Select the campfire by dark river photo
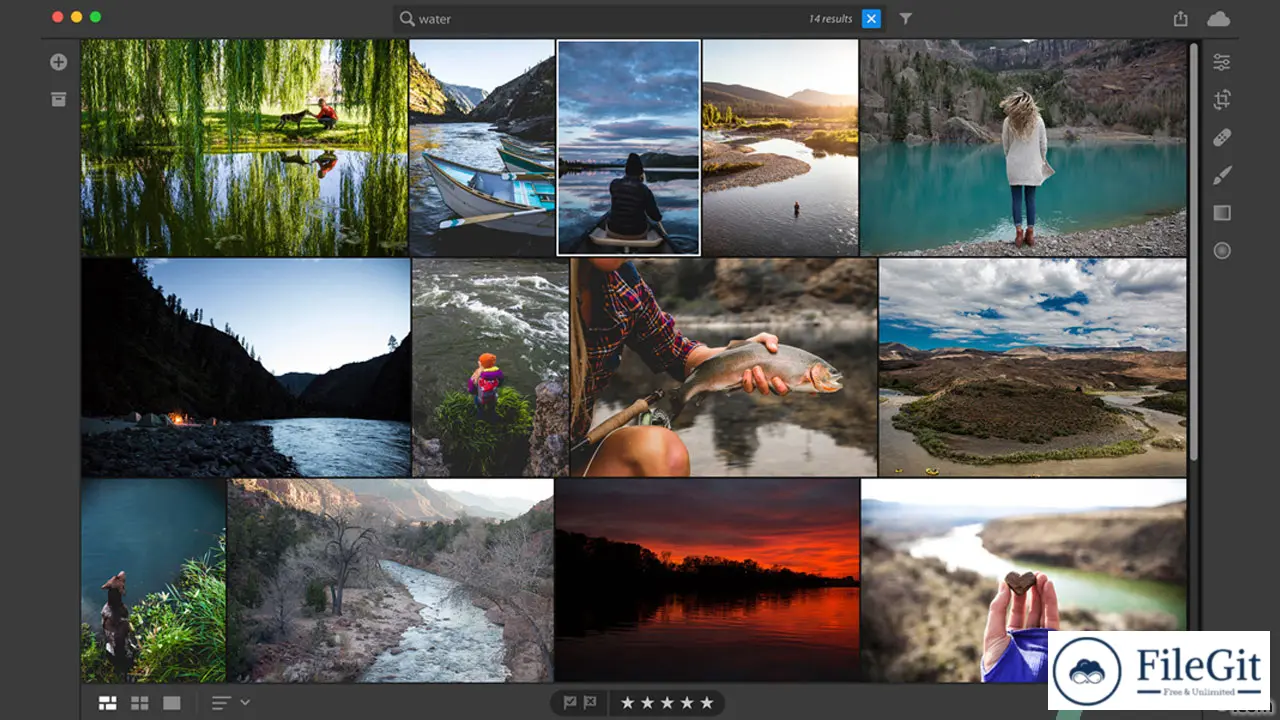This screenshot has height=720, width=1280. click(x=246, y=367)
